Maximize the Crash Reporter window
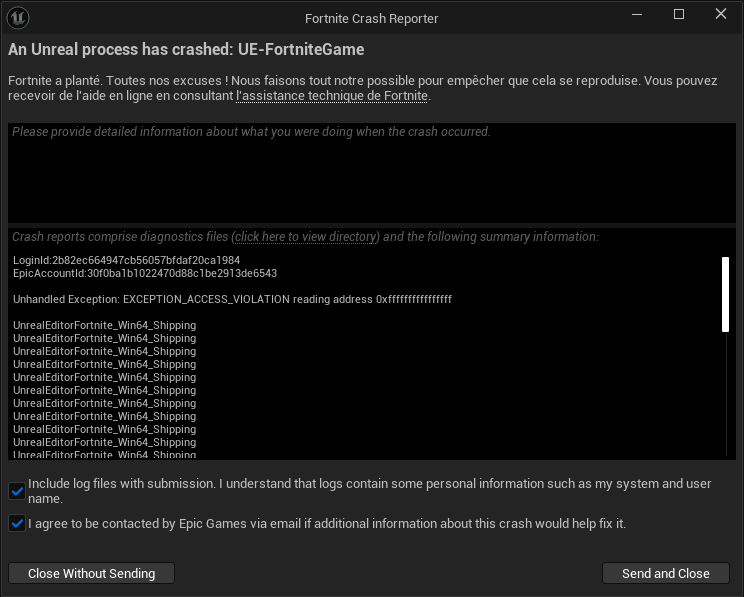Screen dimensions: 744x597 click(x=679, y=14)
